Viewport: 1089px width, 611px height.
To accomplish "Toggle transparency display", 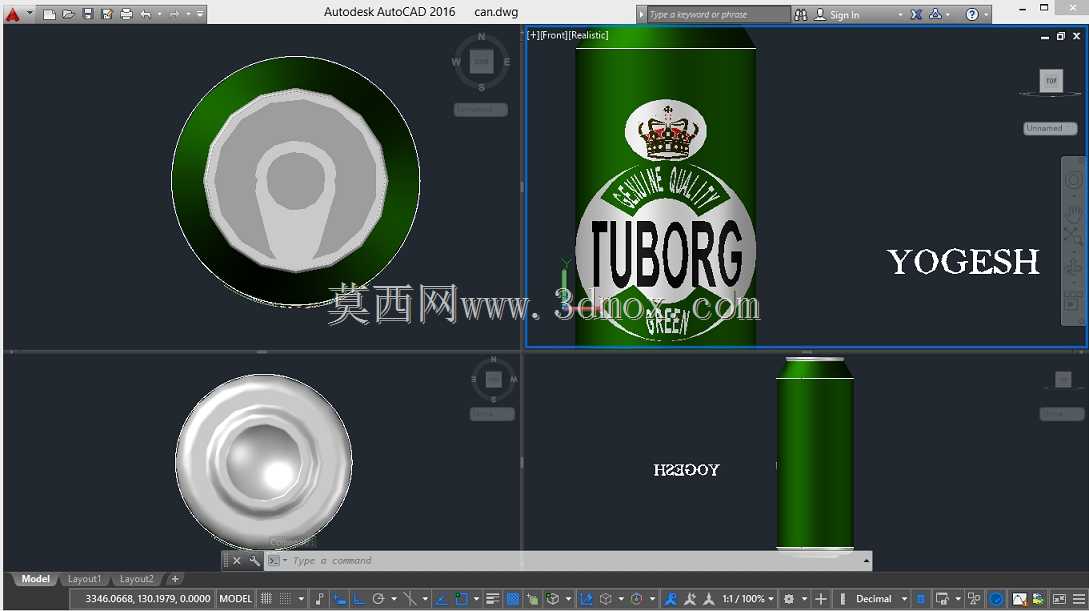I will (513, 599).
